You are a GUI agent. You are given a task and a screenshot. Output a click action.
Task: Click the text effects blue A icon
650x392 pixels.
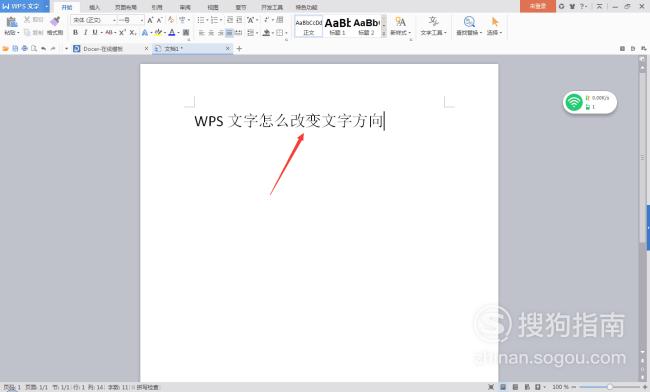145,32
